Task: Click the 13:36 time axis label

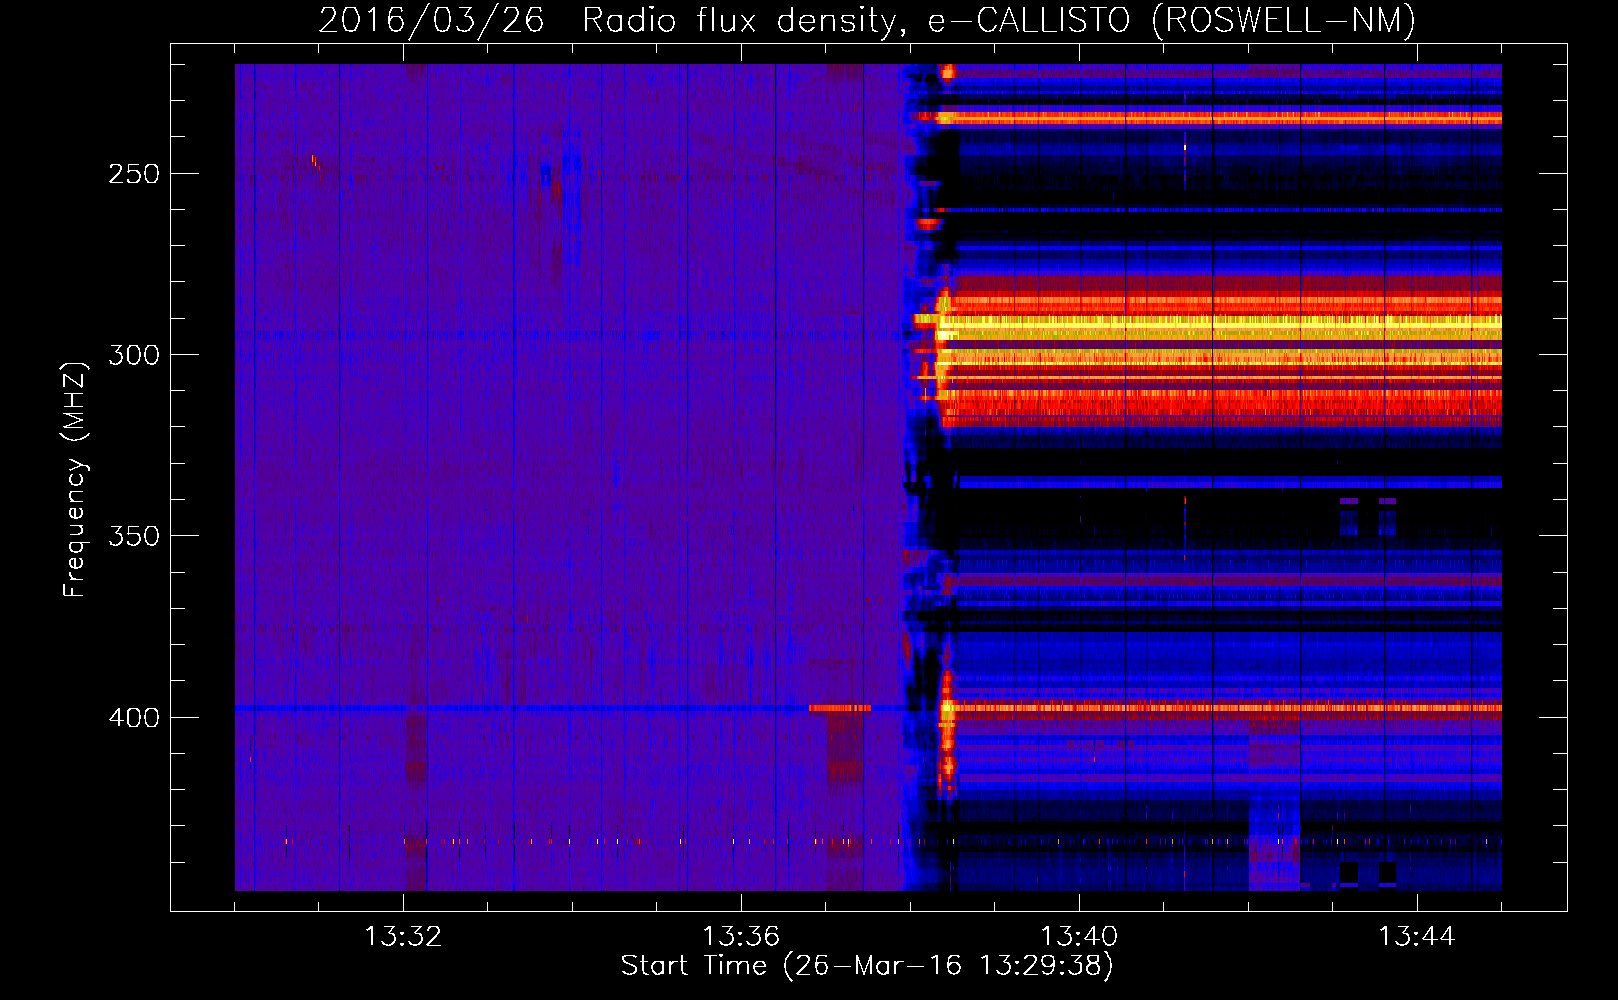Action: (x=741, y=937)
